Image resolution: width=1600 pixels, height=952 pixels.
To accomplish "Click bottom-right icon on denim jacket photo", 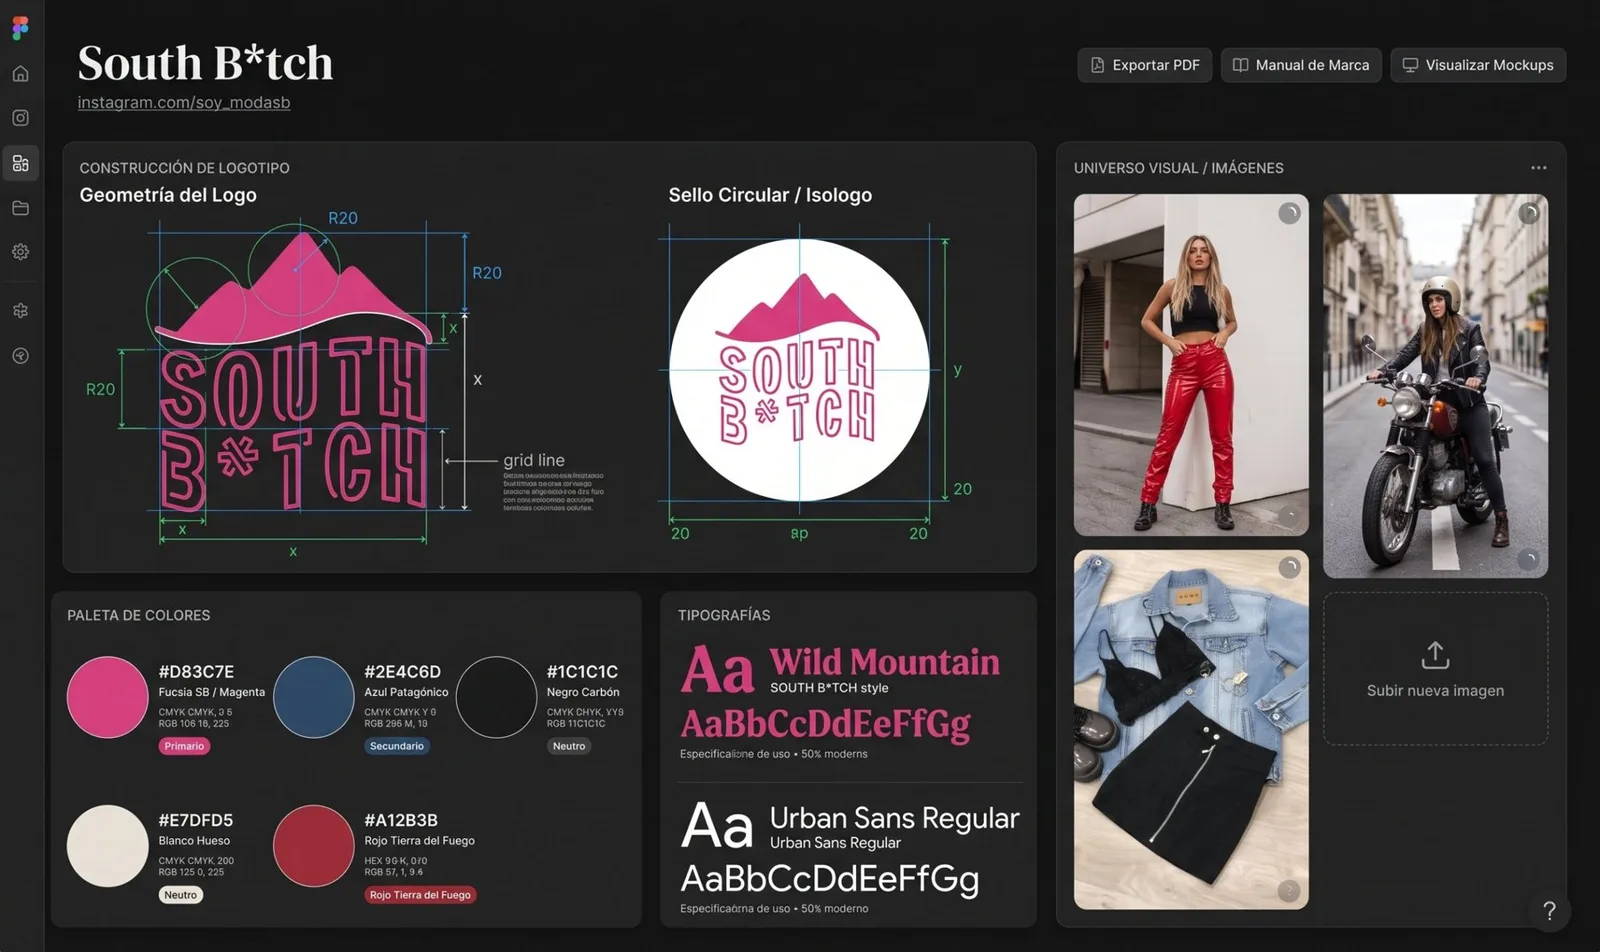I will (x=1289, y=890).
